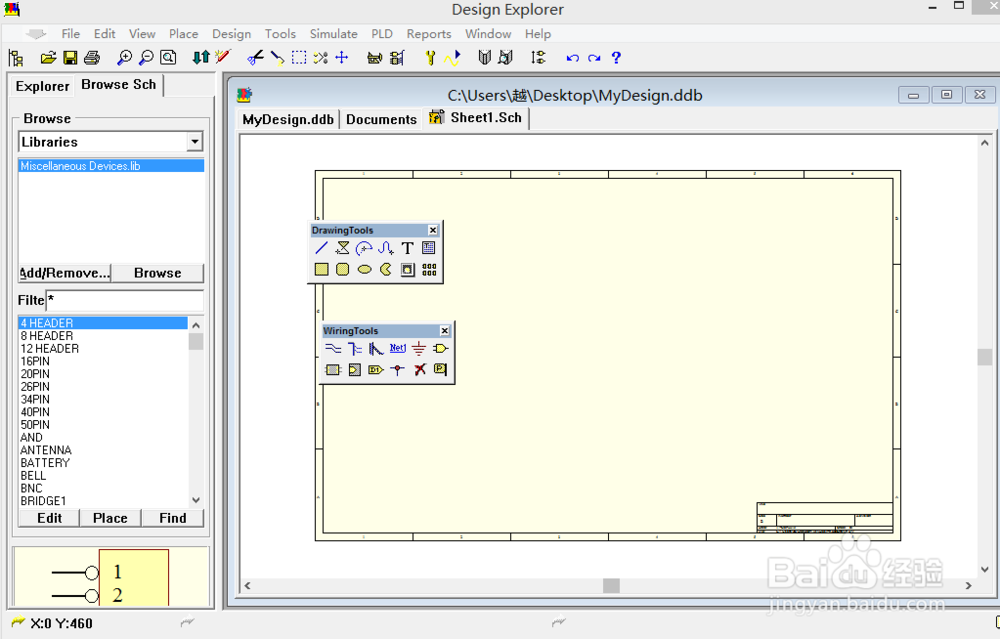Open the Reports menu
1000x639 pixels.
429,34
